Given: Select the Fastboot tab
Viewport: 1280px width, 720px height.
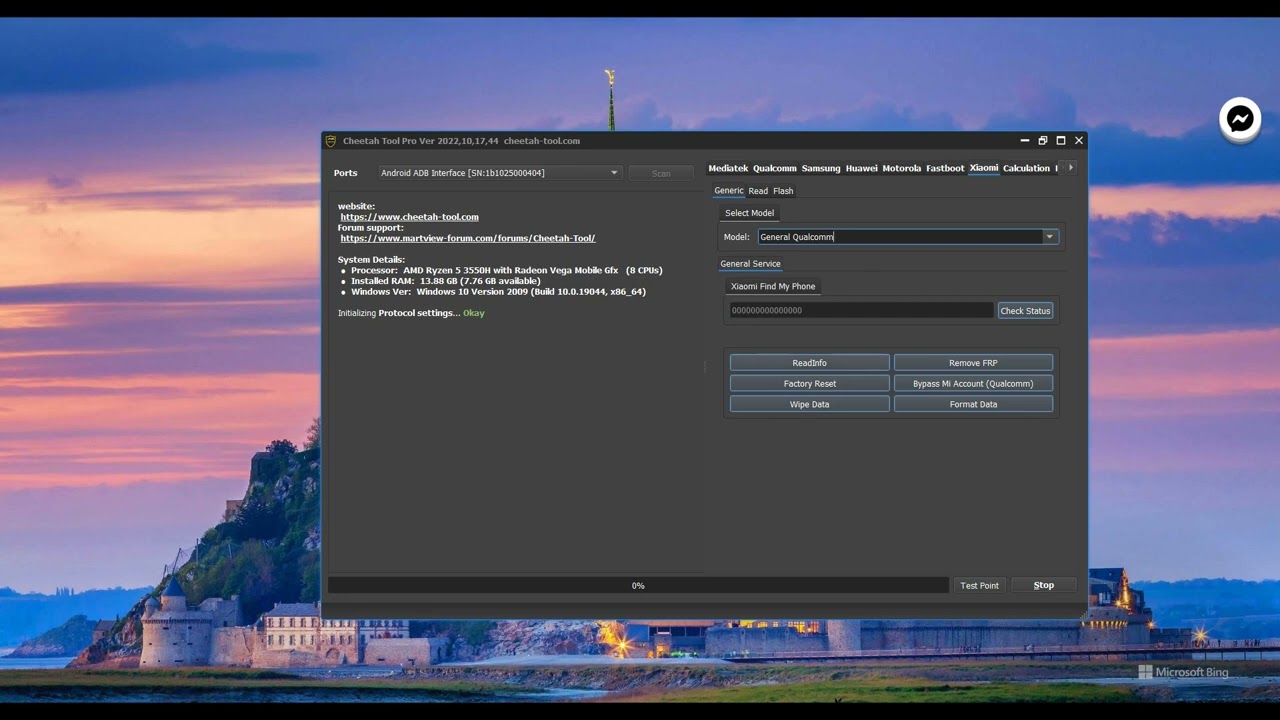Looking at the screenshot, I should pos(945,168).
